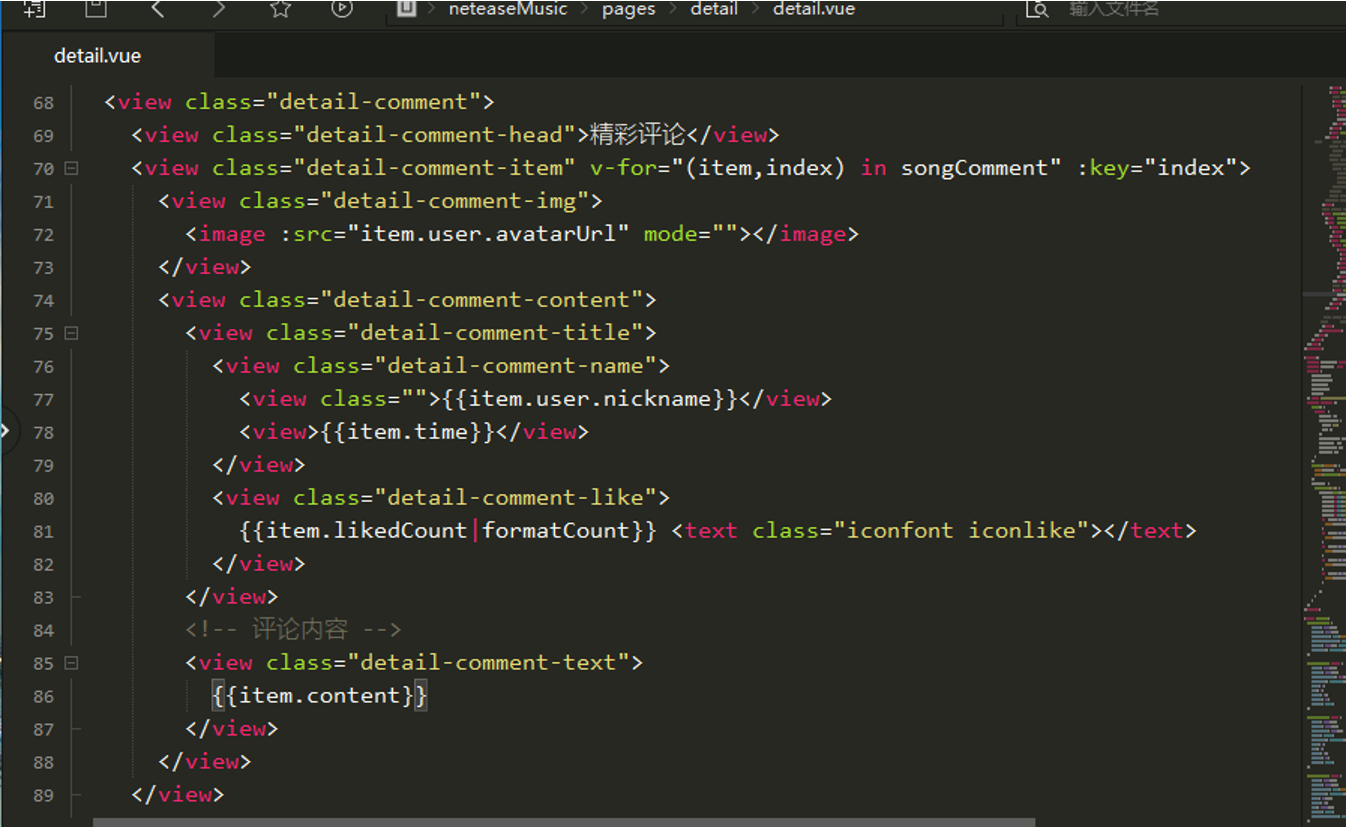The height and width of the screenshot is (827, 1346).
Task: Click the image tag name on line 72
Action: pyautogui.click(x=232, y=233)
